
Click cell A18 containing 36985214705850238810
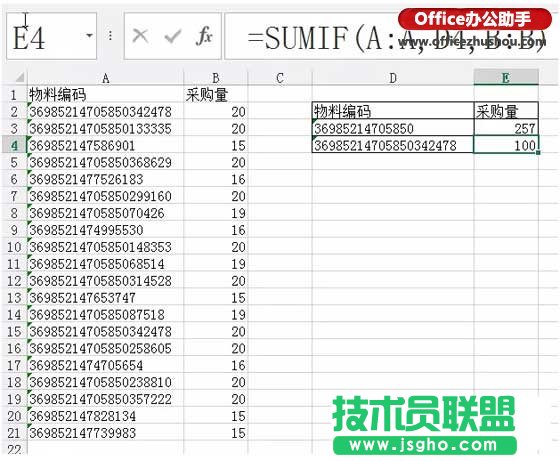pyautogui.click(x=105, y=382)
